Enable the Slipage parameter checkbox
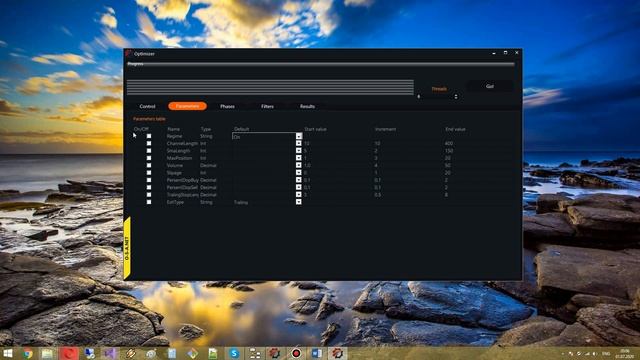Image resolution: width=640 pixels, height=360 pixels. pyautogui.click(x=149, y=173)
